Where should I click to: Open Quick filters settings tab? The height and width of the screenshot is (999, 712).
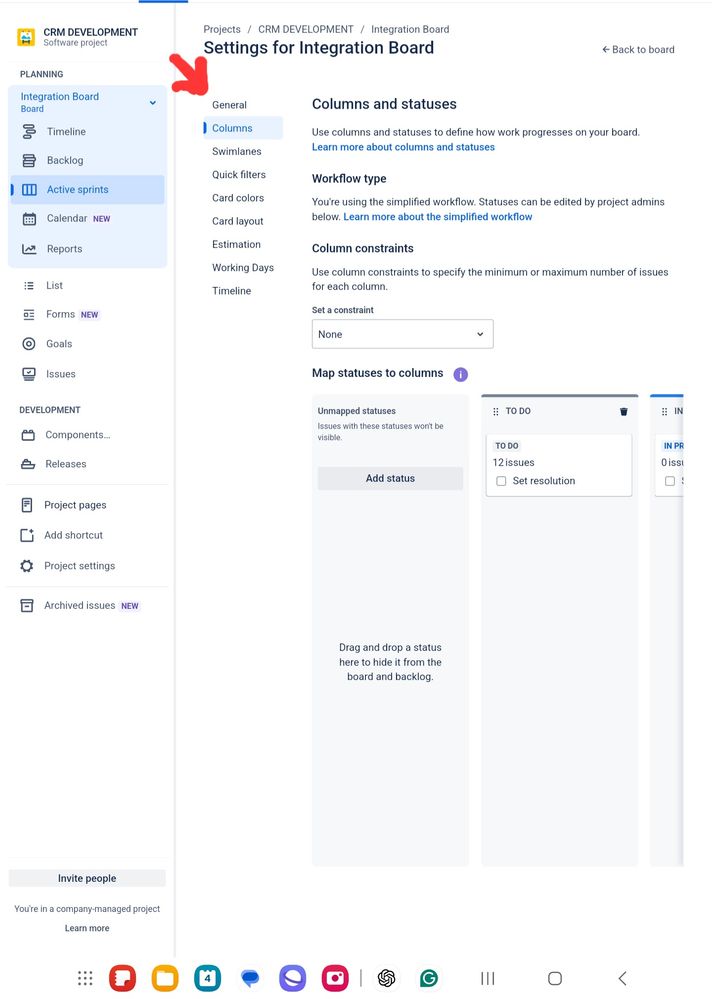239,175
